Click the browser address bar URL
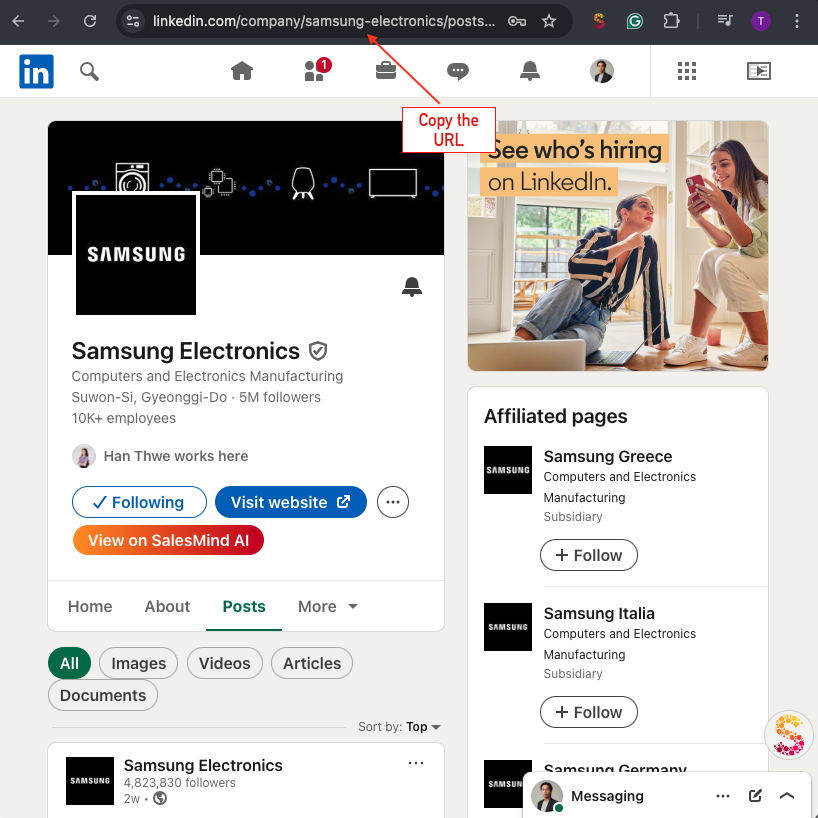818x818 pixels. [322, 21]
